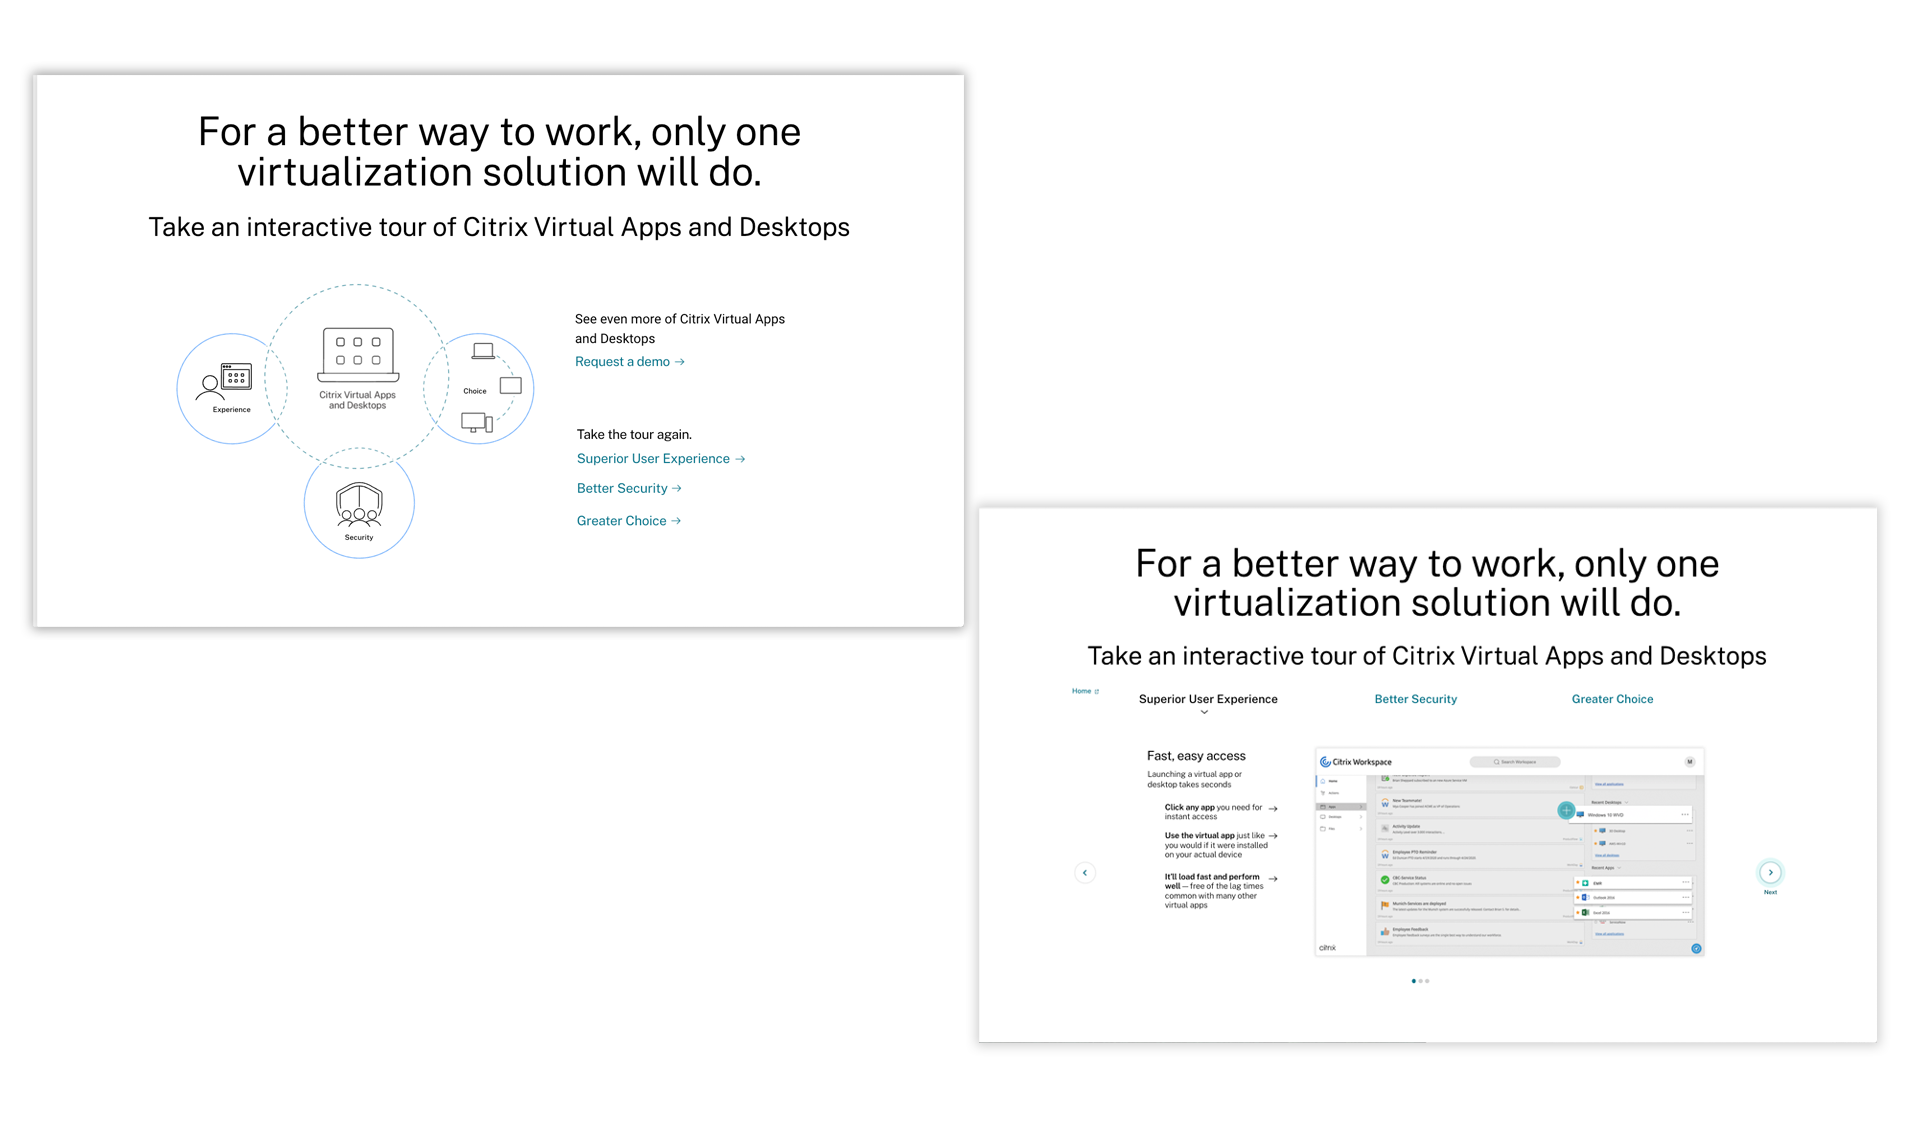This screenshot has height=1137, width=1920.
Task: Click the M user avatar in Citrix Workspace
Action: pyautogui.click(x=1690, y=762)
